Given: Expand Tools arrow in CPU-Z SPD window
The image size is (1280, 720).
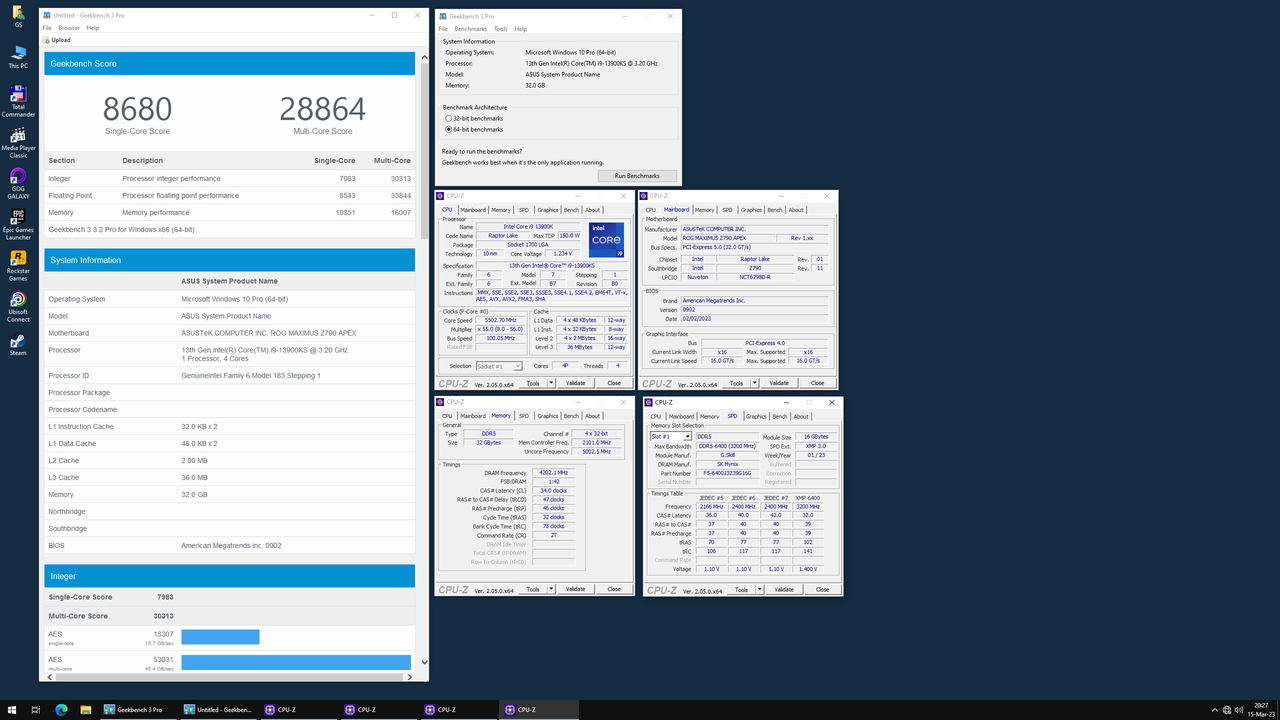Looking at the screenshot, I should coord(758,589).
